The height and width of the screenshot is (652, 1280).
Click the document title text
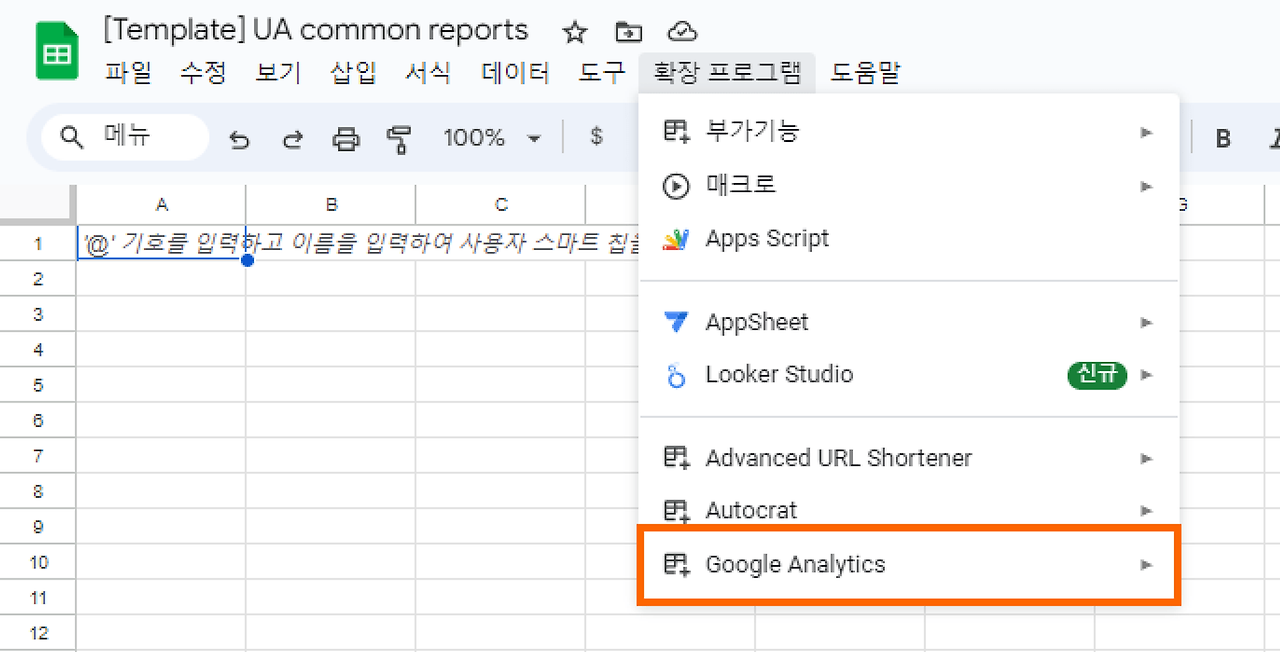click(x=315, y=30)
